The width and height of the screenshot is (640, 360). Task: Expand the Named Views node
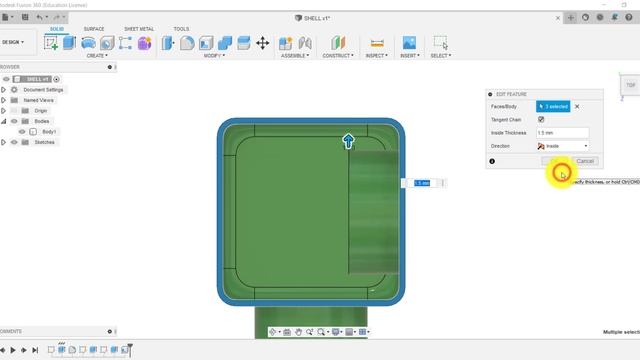click(3, 100)
